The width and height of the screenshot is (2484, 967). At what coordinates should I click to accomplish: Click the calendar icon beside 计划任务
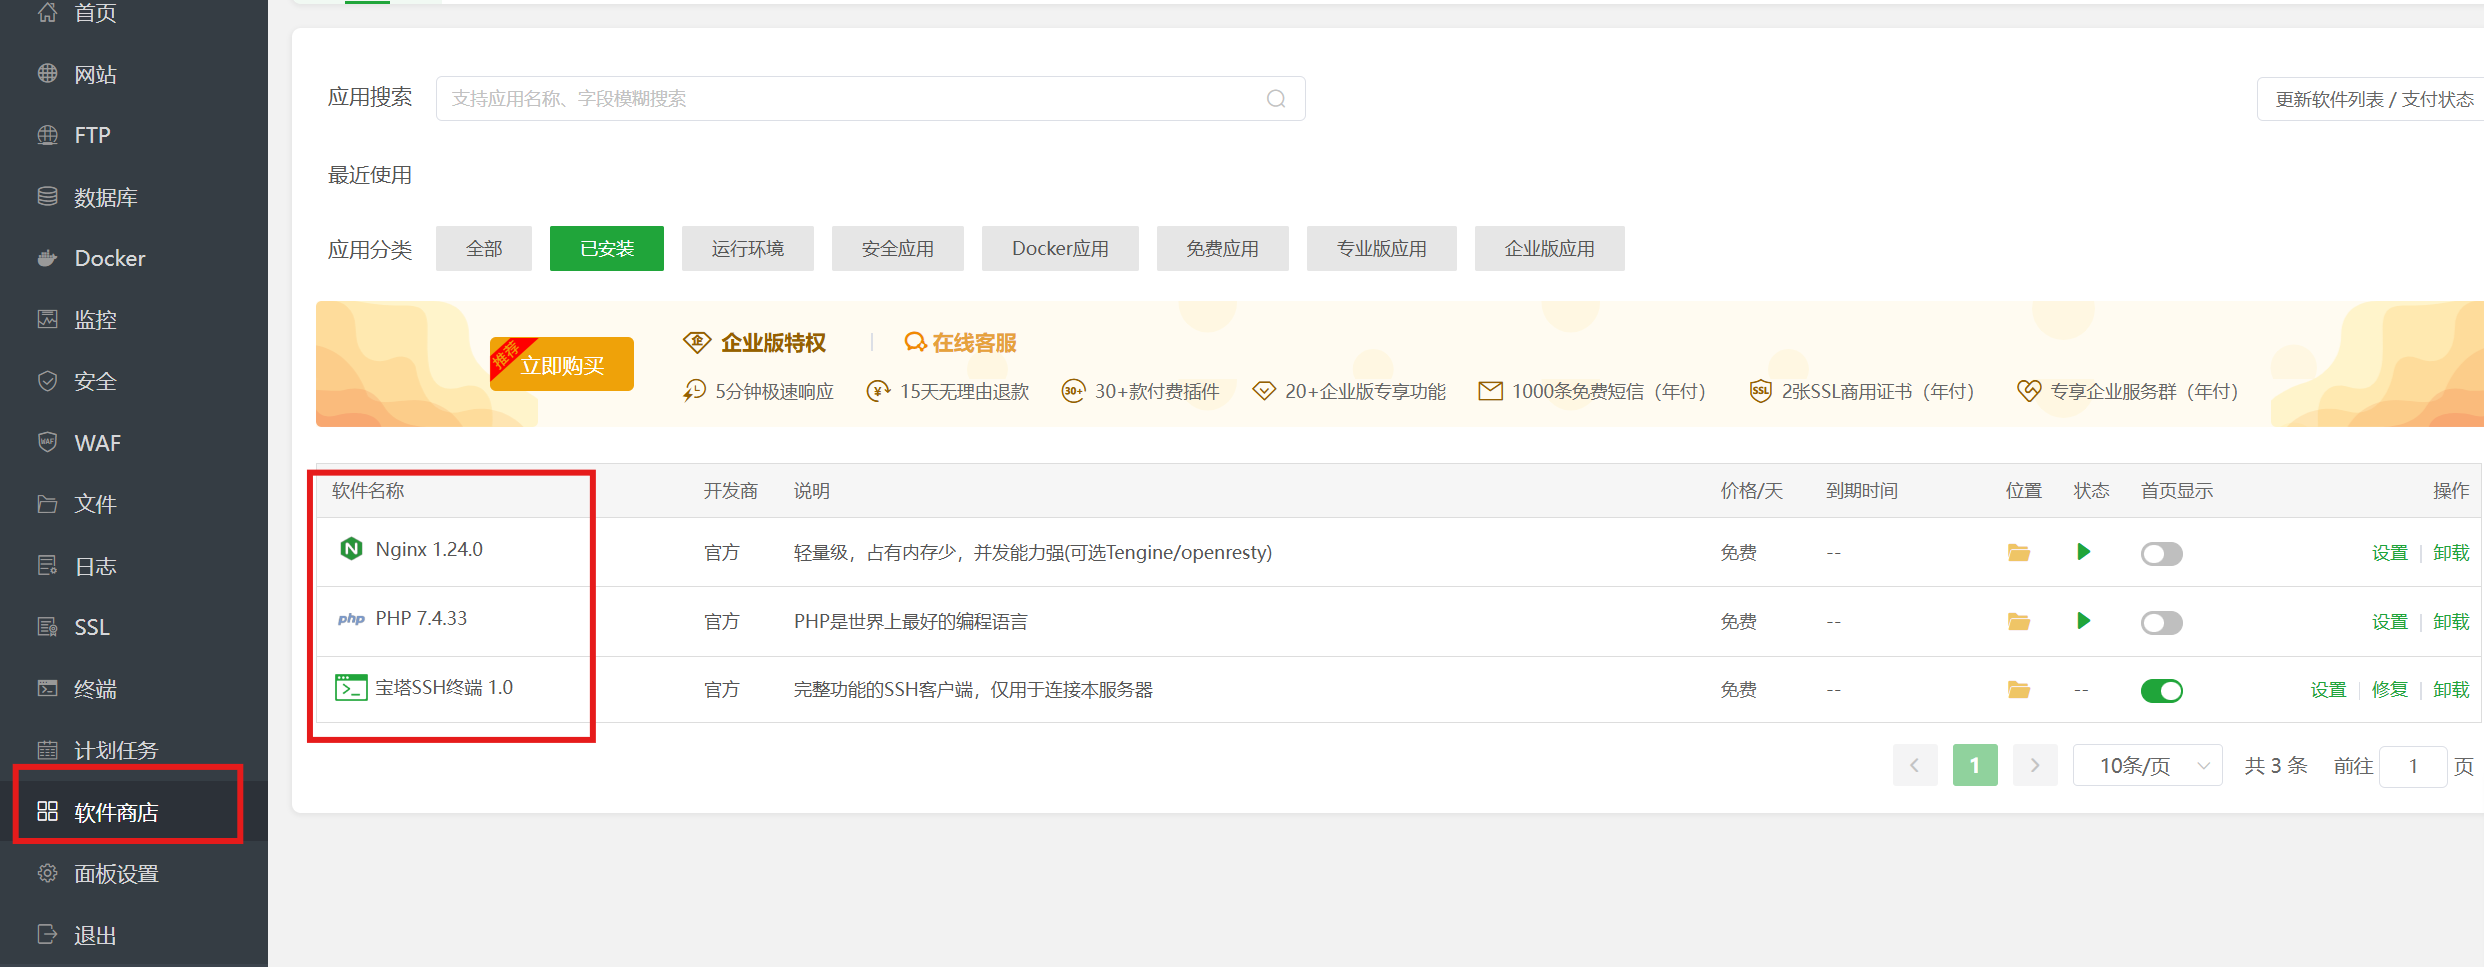click(47, 750)
